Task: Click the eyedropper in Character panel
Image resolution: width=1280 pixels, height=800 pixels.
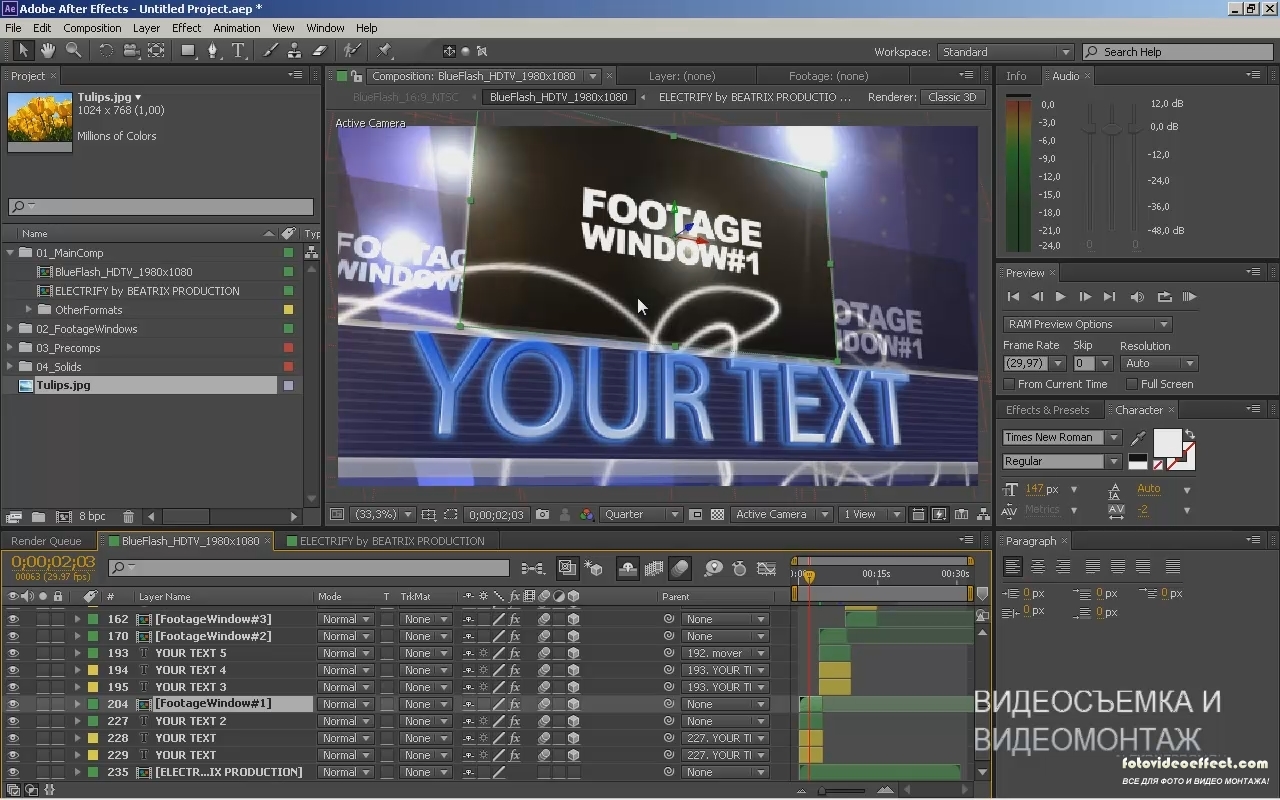Action: 1138,438
